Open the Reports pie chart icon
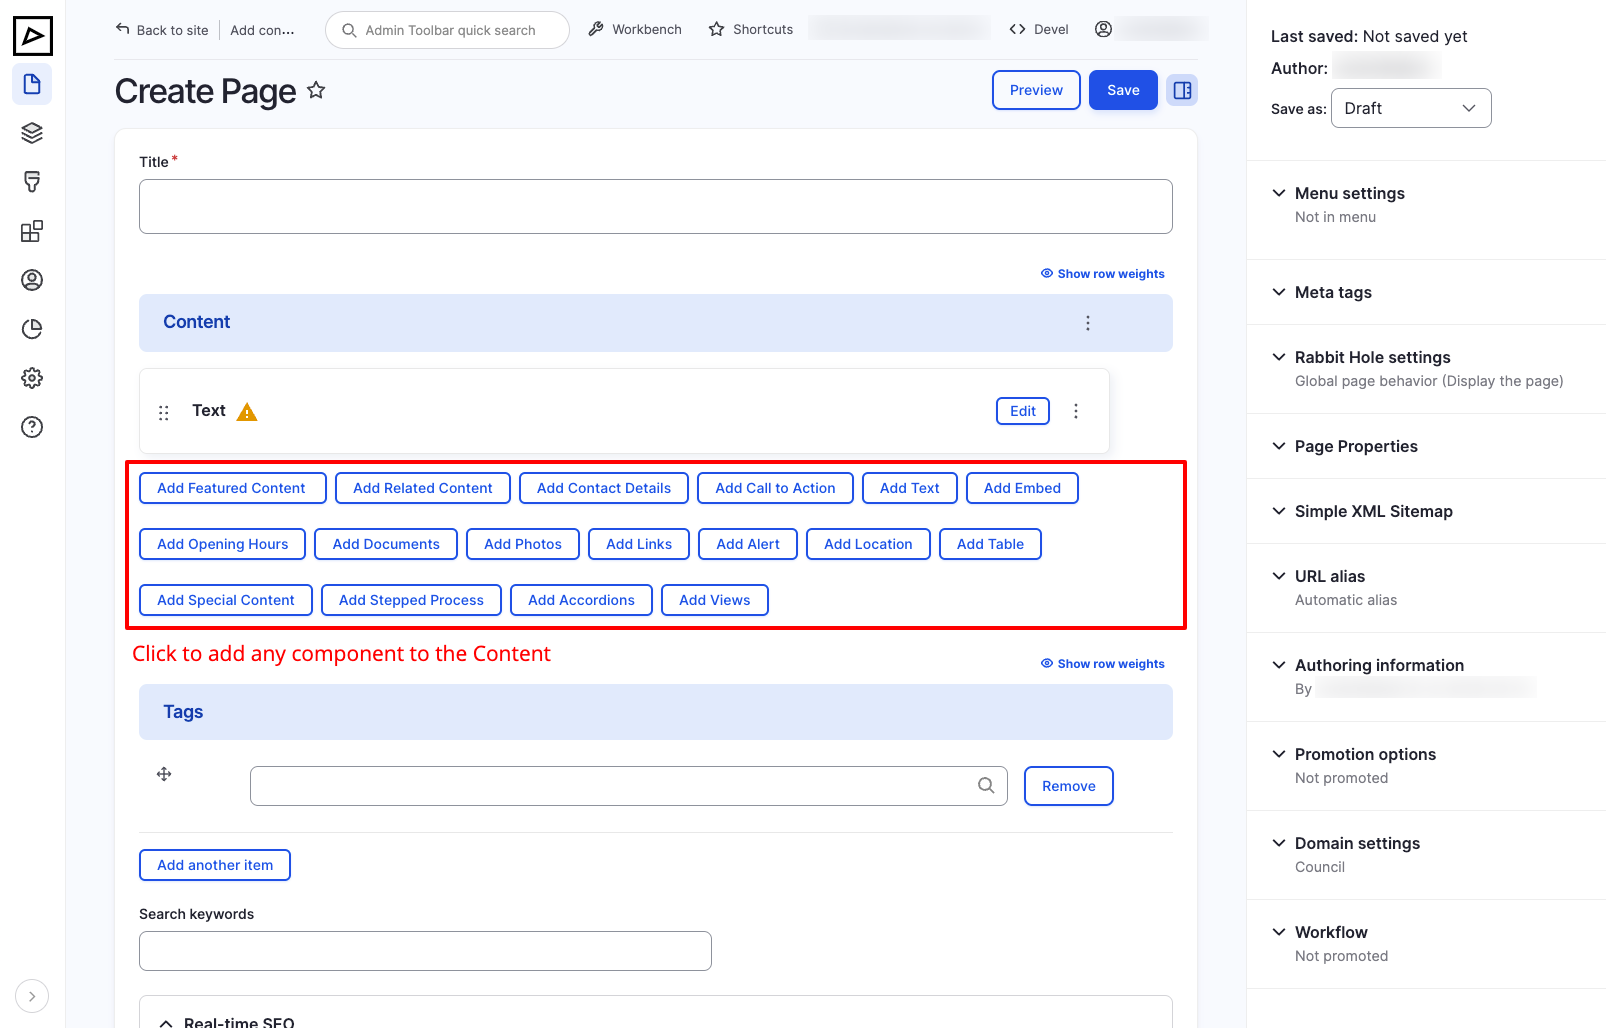The image size is (1606, 1028). pyautogui.click(x=32, y=329)
